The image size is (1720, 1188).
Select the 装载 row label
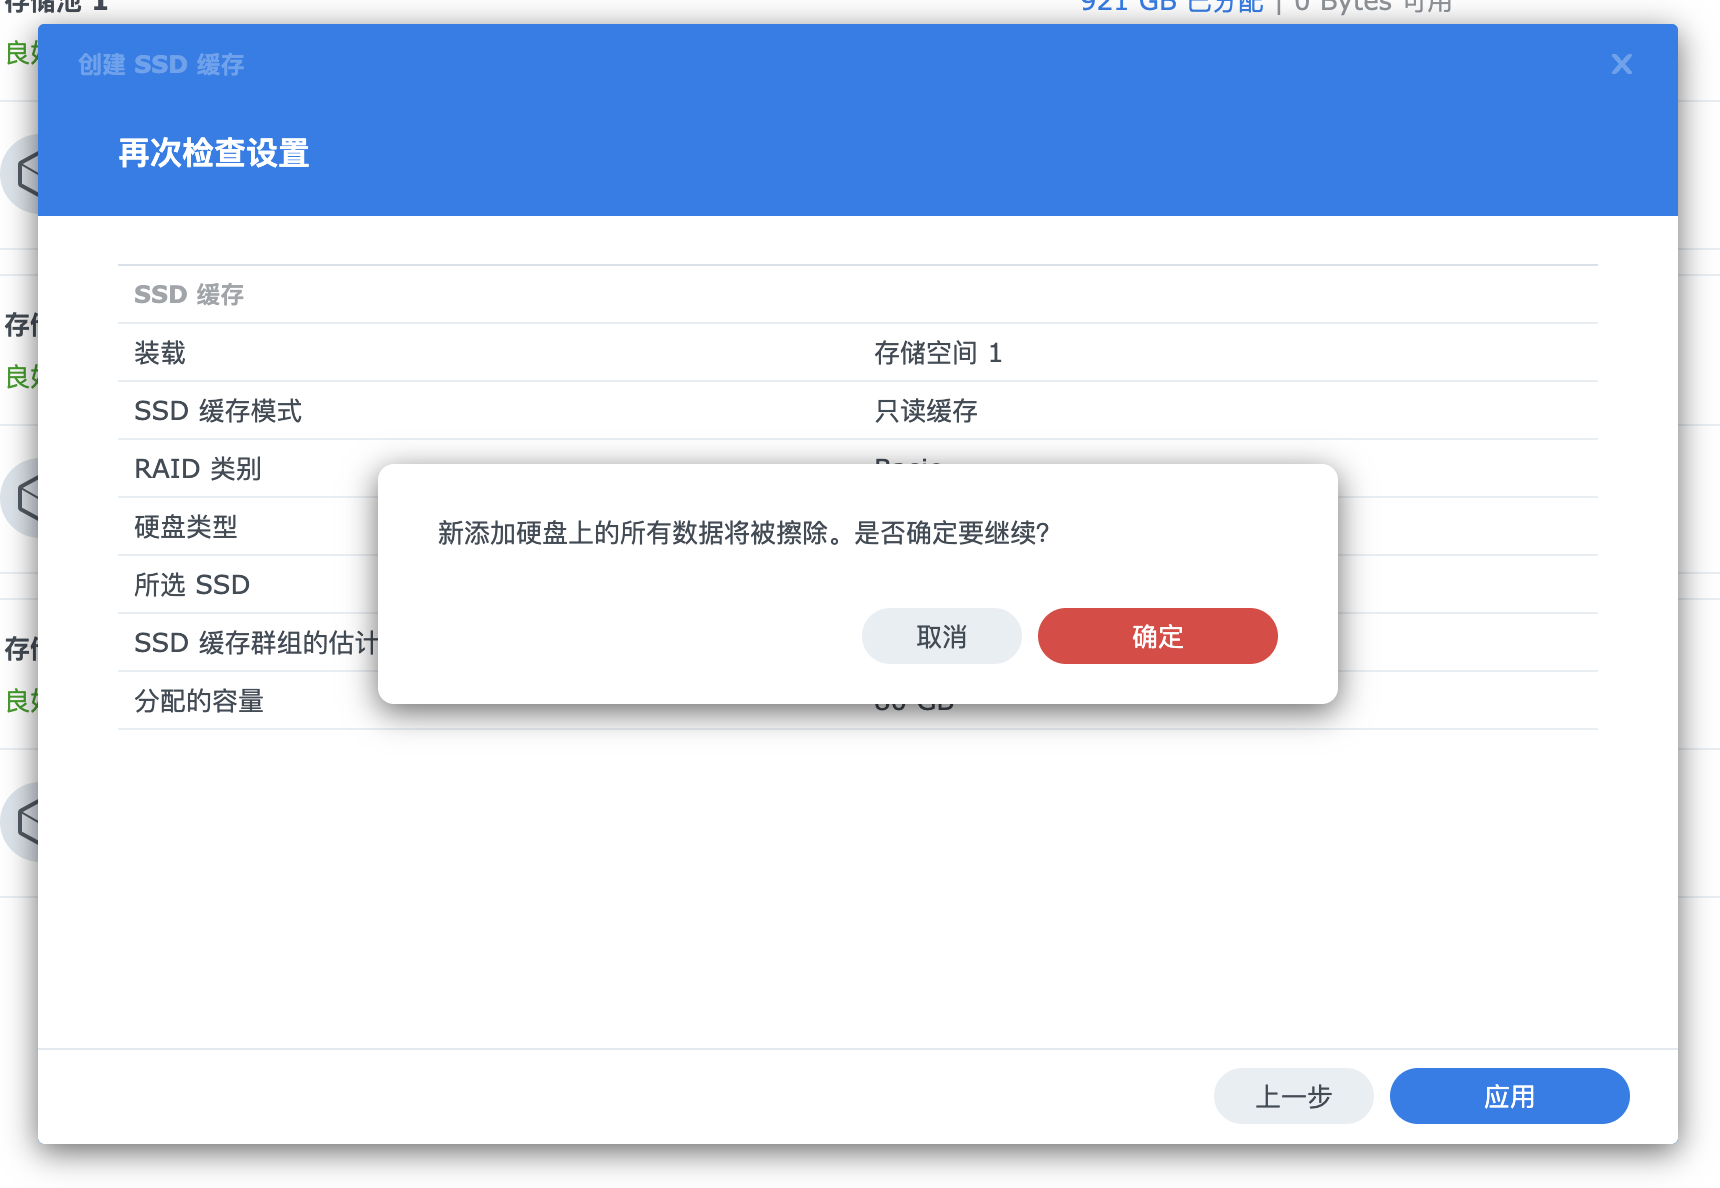point(160,353)
